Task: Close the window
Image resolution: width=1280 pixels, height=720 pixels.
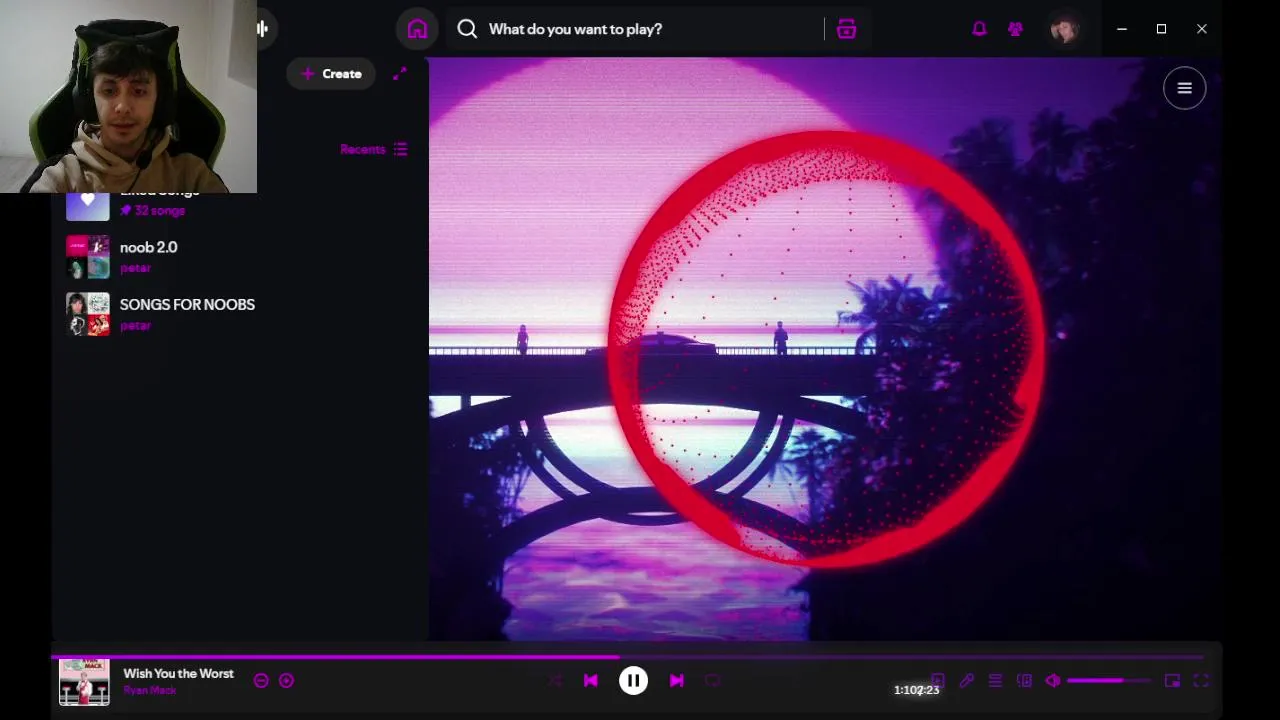Action: point(1202,29)
